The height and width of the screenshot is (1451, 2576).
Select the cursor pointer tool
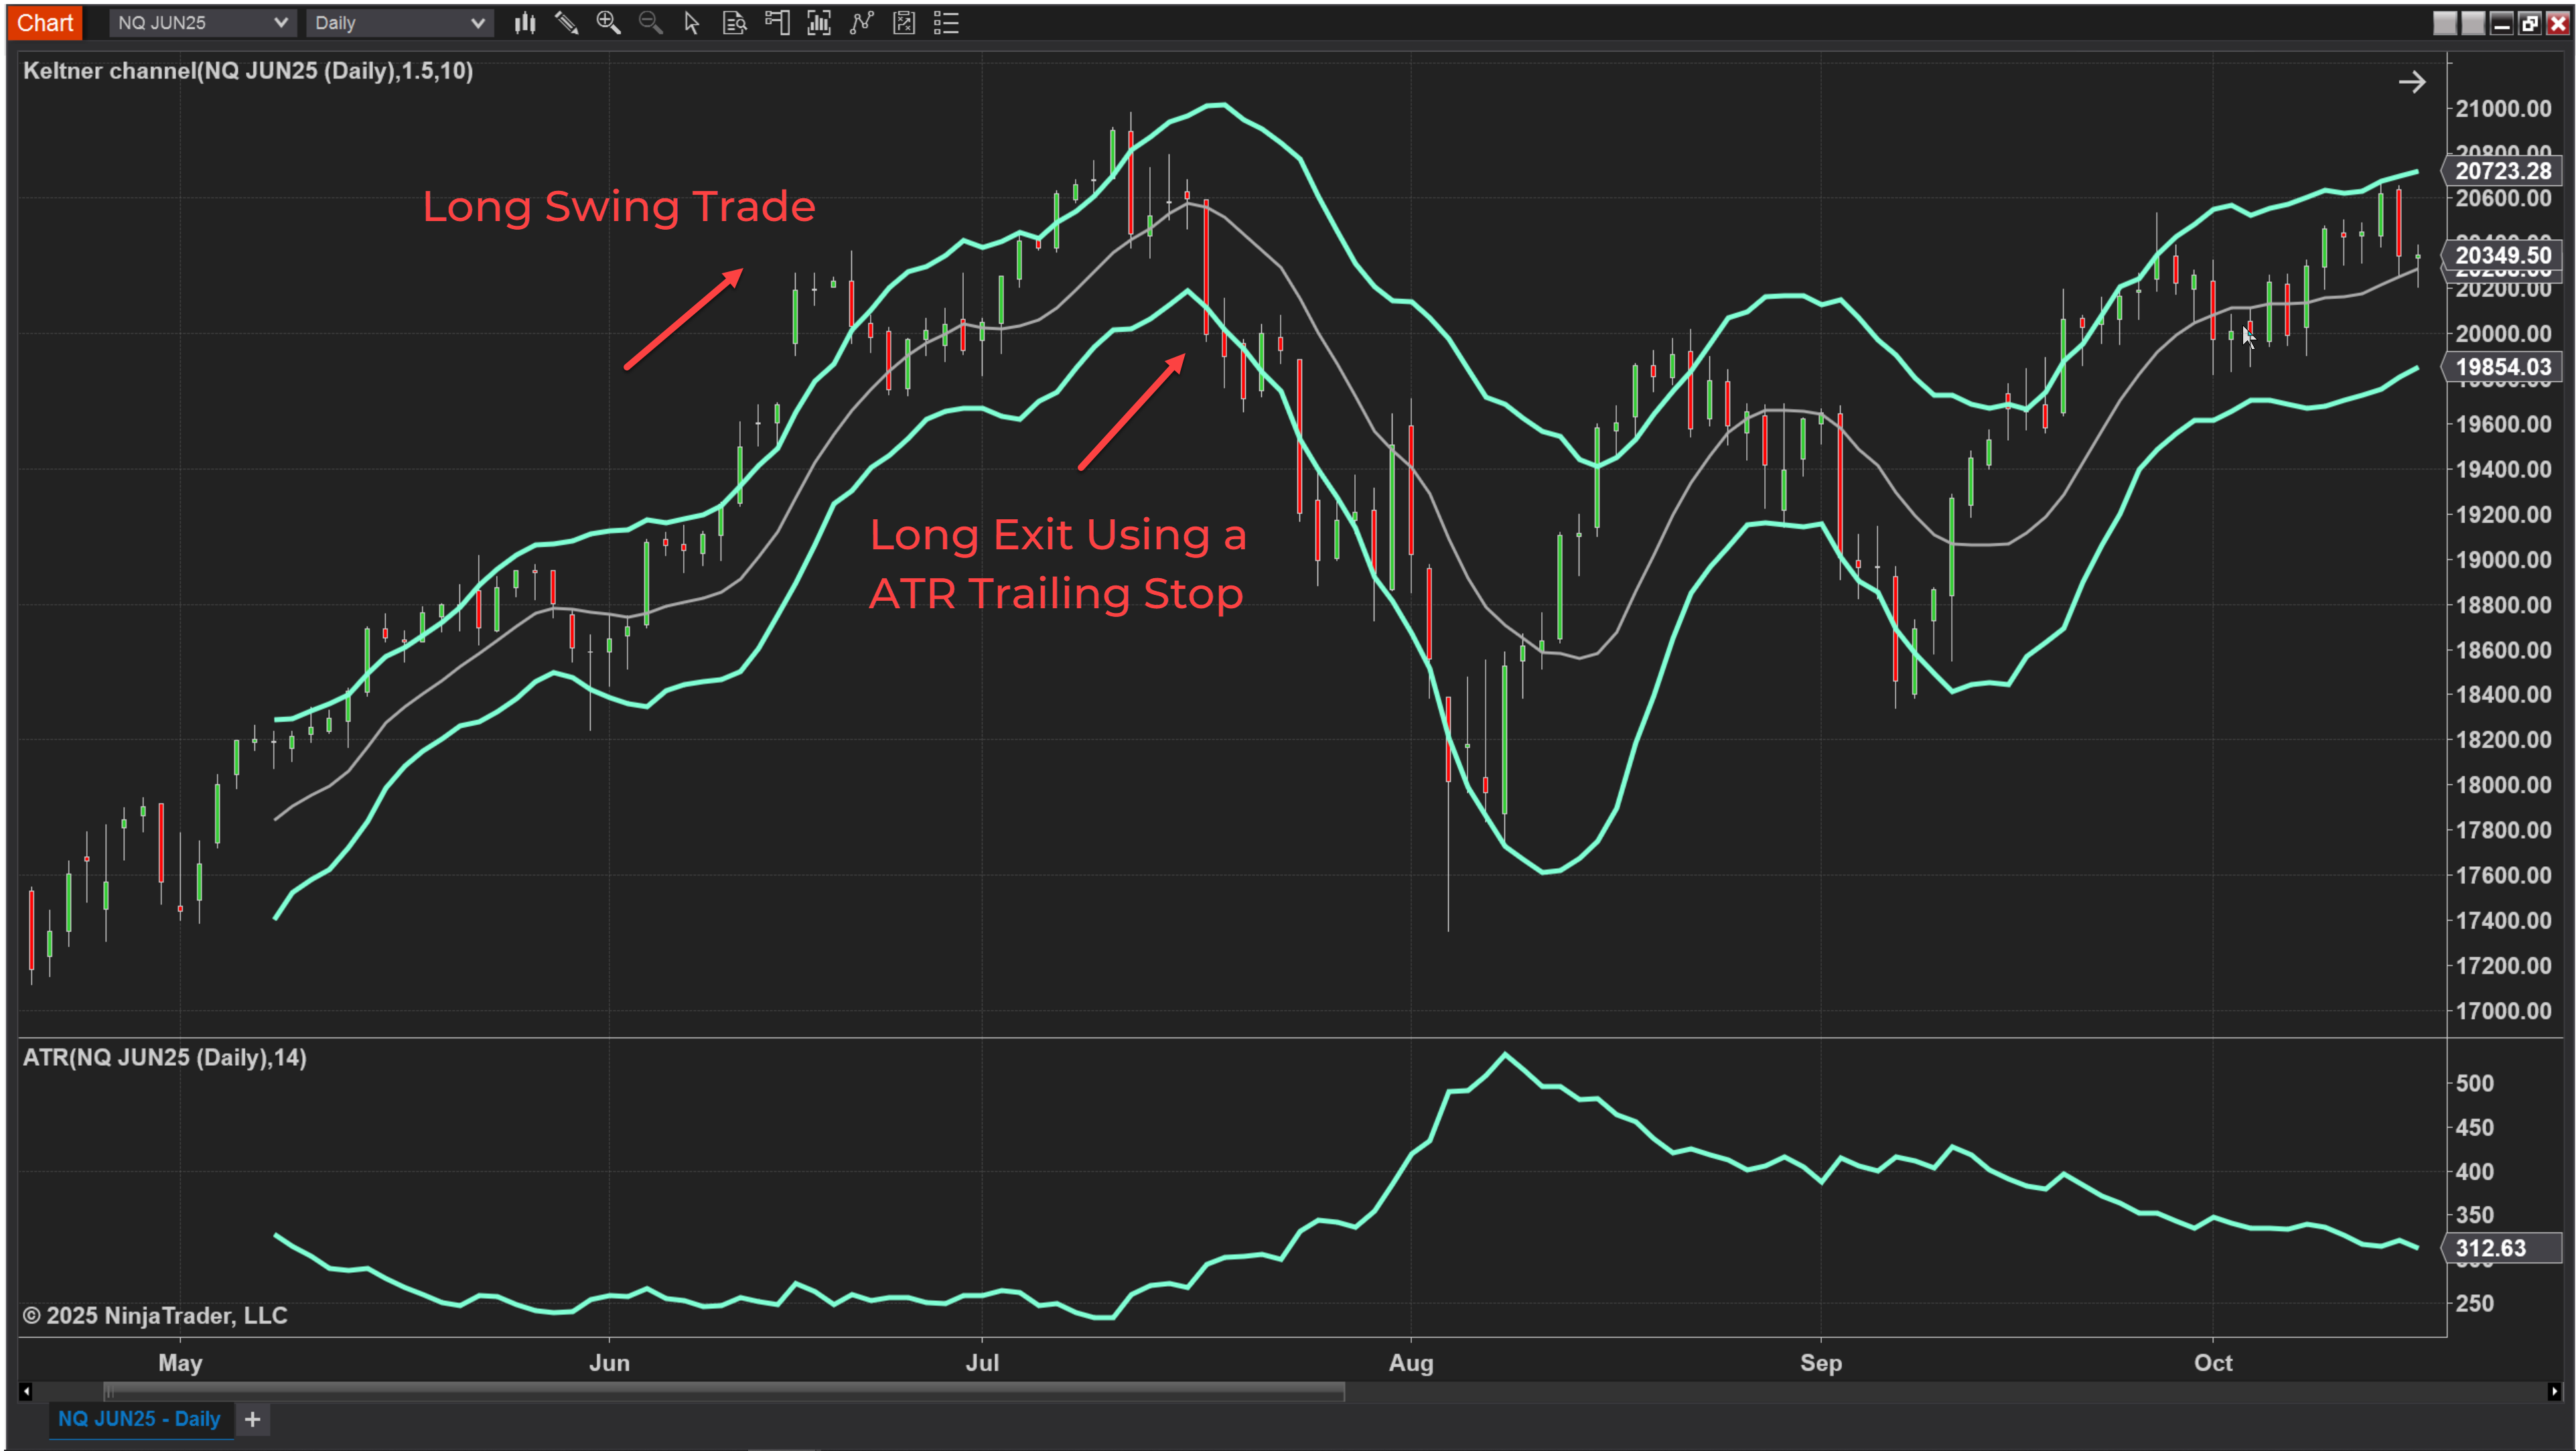pos(692,23)
